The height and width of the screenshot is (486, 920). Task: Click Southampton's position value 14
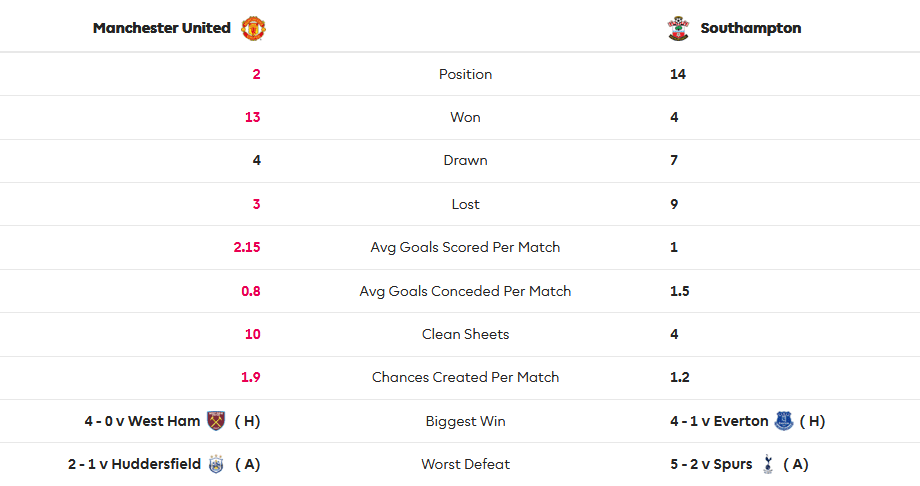click(678, 74)
